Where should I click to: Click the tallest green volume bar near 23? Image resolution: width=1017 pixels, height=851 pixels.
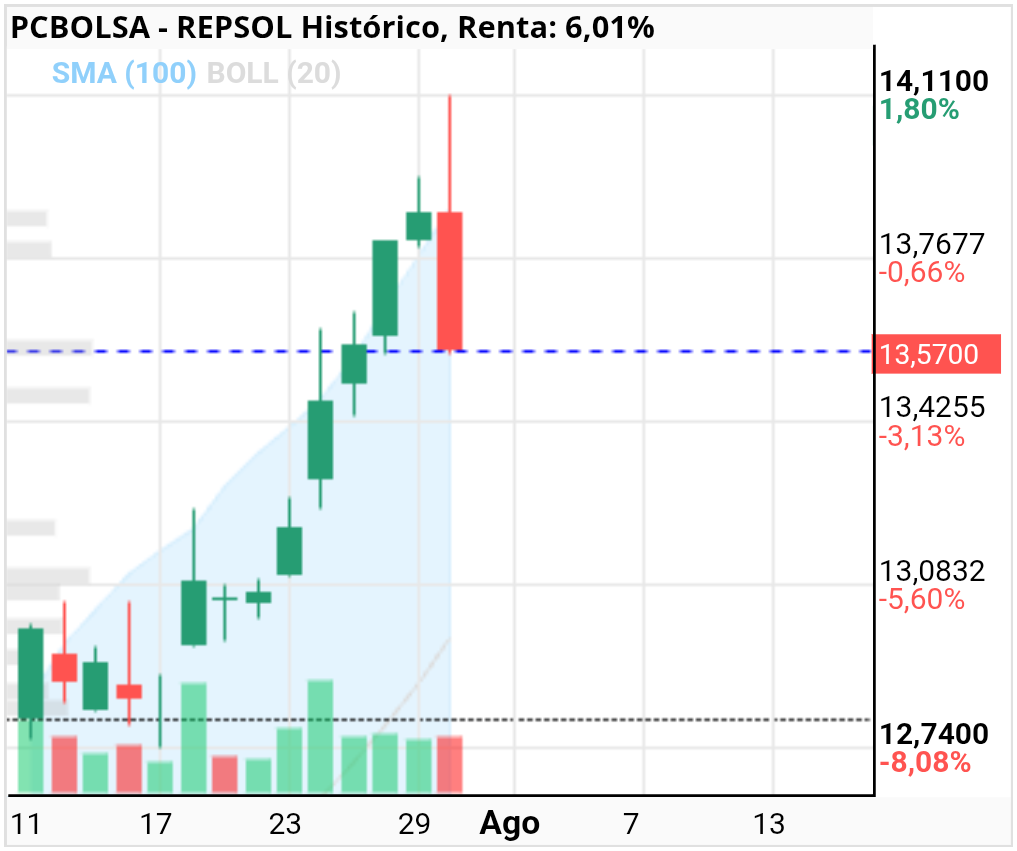tap(320, 736)
